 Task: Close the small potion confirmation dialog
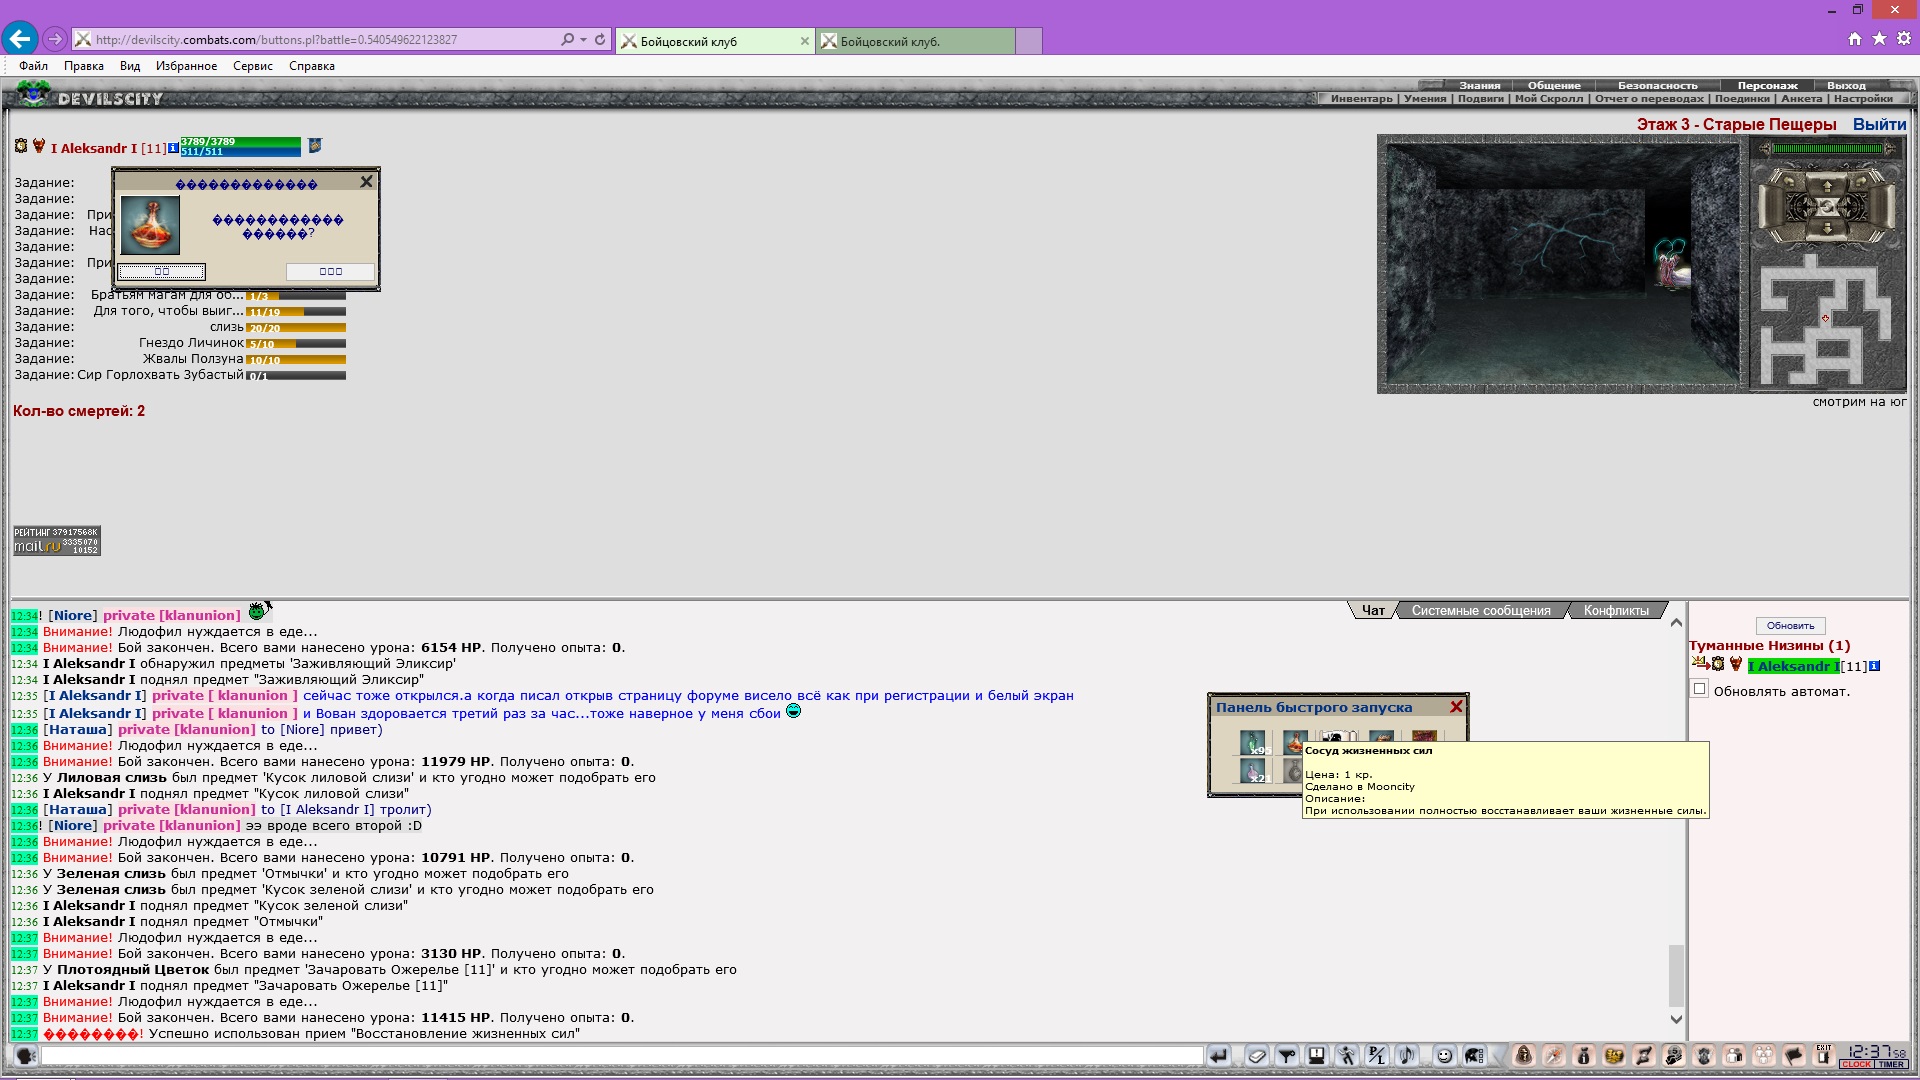point(366,182)
